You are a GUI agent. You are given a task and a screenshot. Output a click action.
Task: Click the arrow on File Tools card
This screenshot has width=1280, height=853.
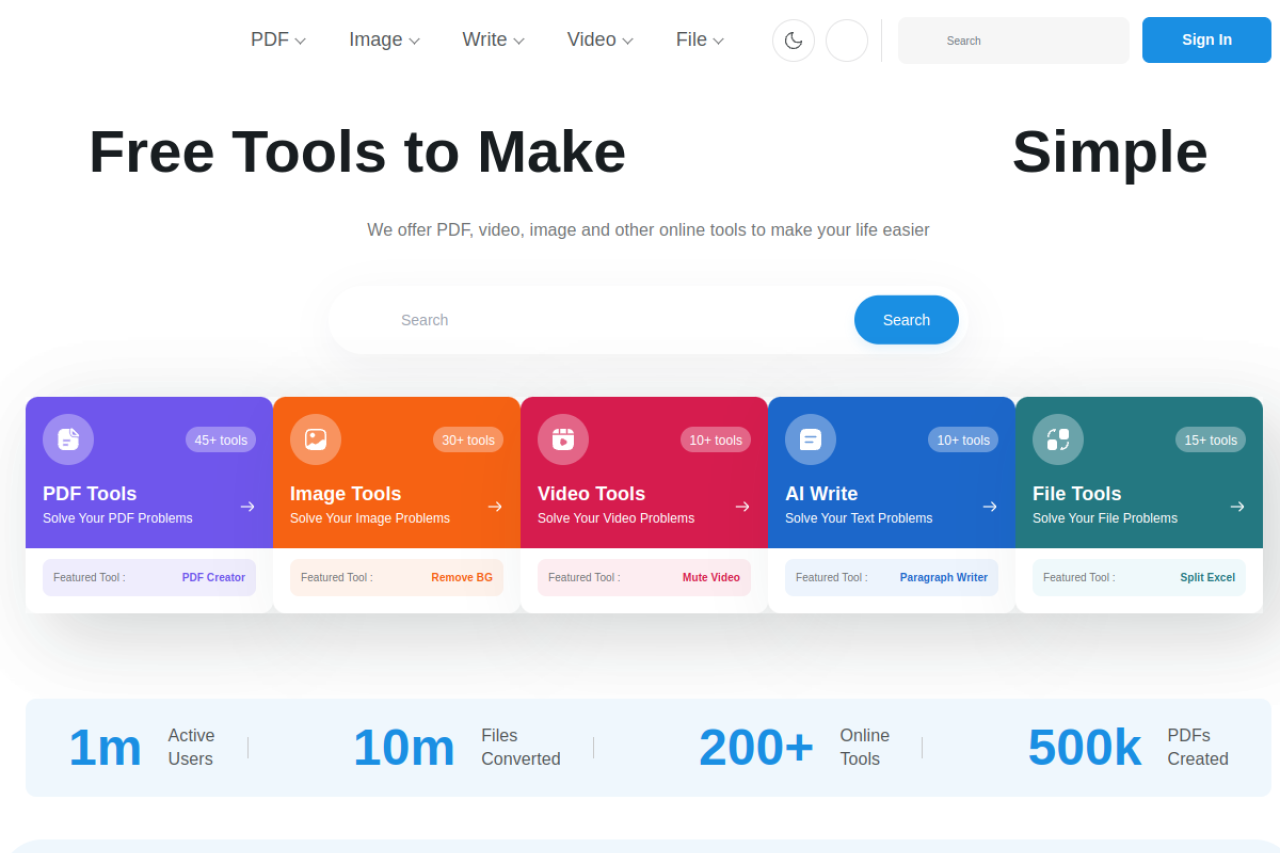(x=1237, y=507)
